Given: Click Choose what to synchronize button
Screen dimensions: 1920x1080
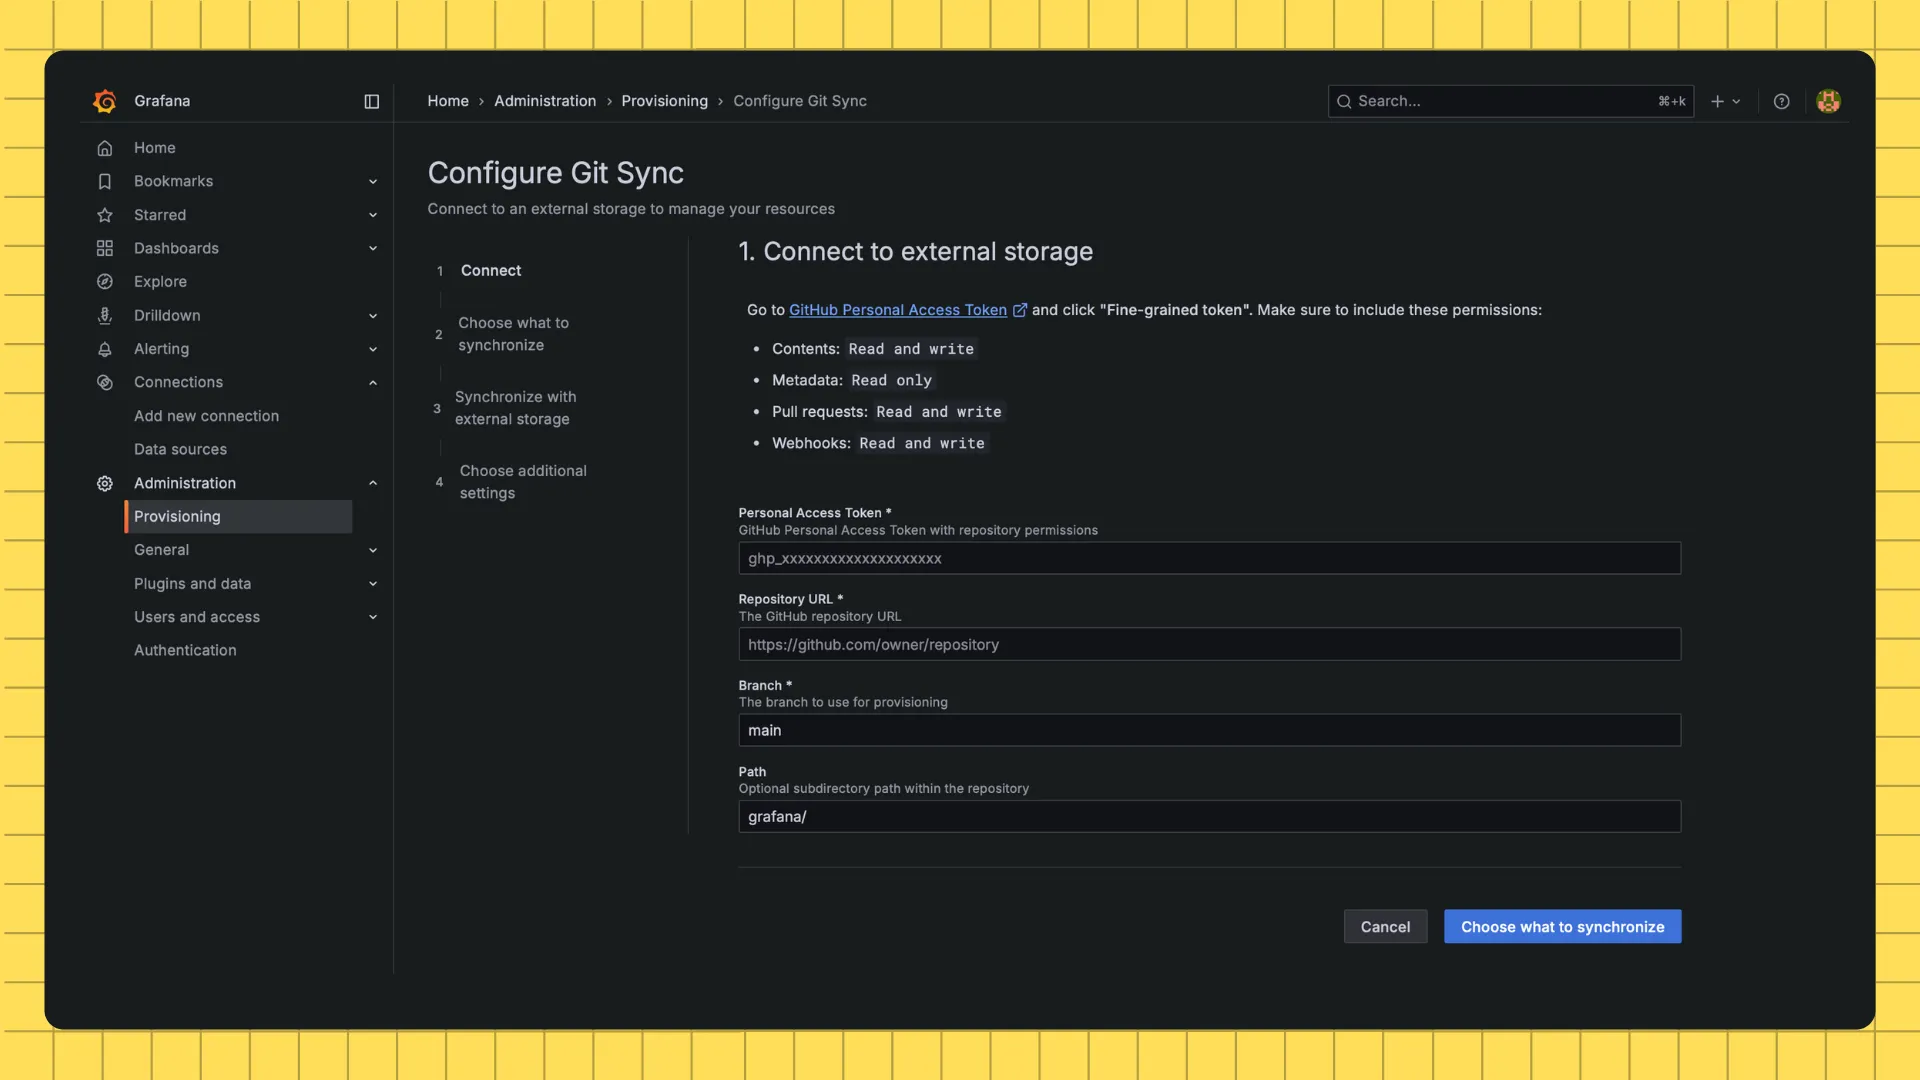Looking at the screenshot, I should point(1562,927).
